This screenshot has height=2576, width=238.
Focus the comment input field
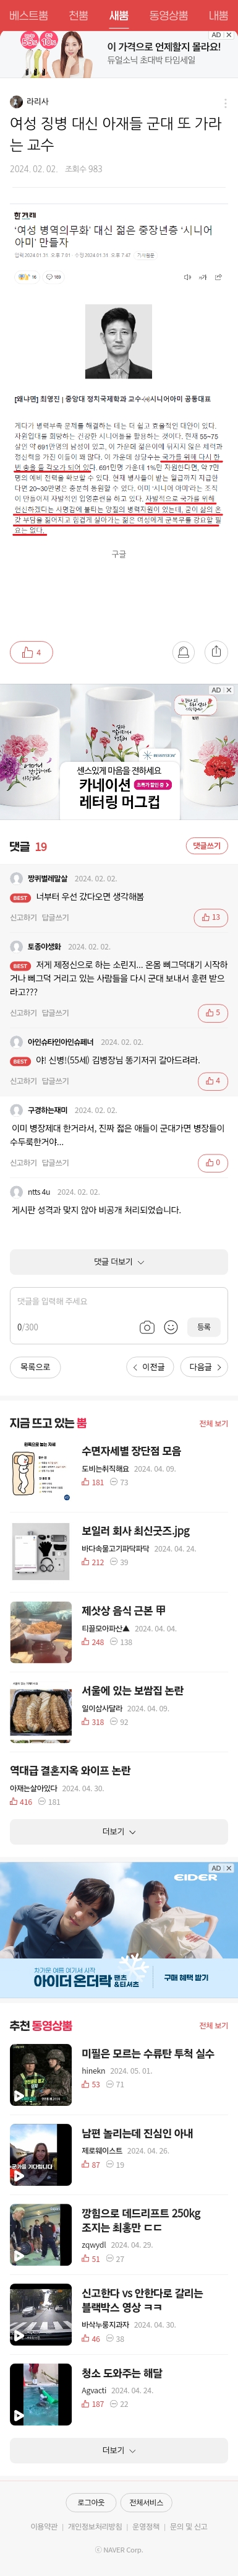coord(72,1302)
